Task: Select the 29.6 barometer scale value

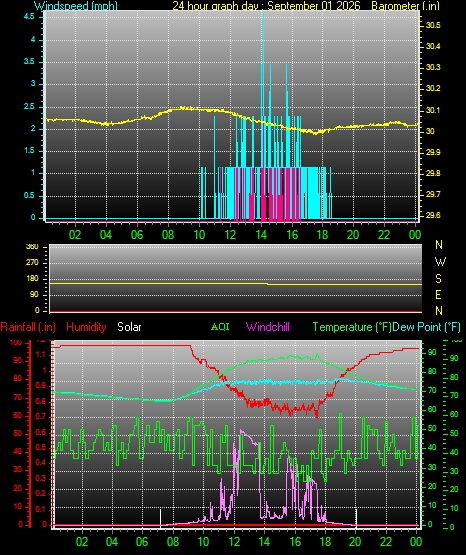Action: pos(433,215)
